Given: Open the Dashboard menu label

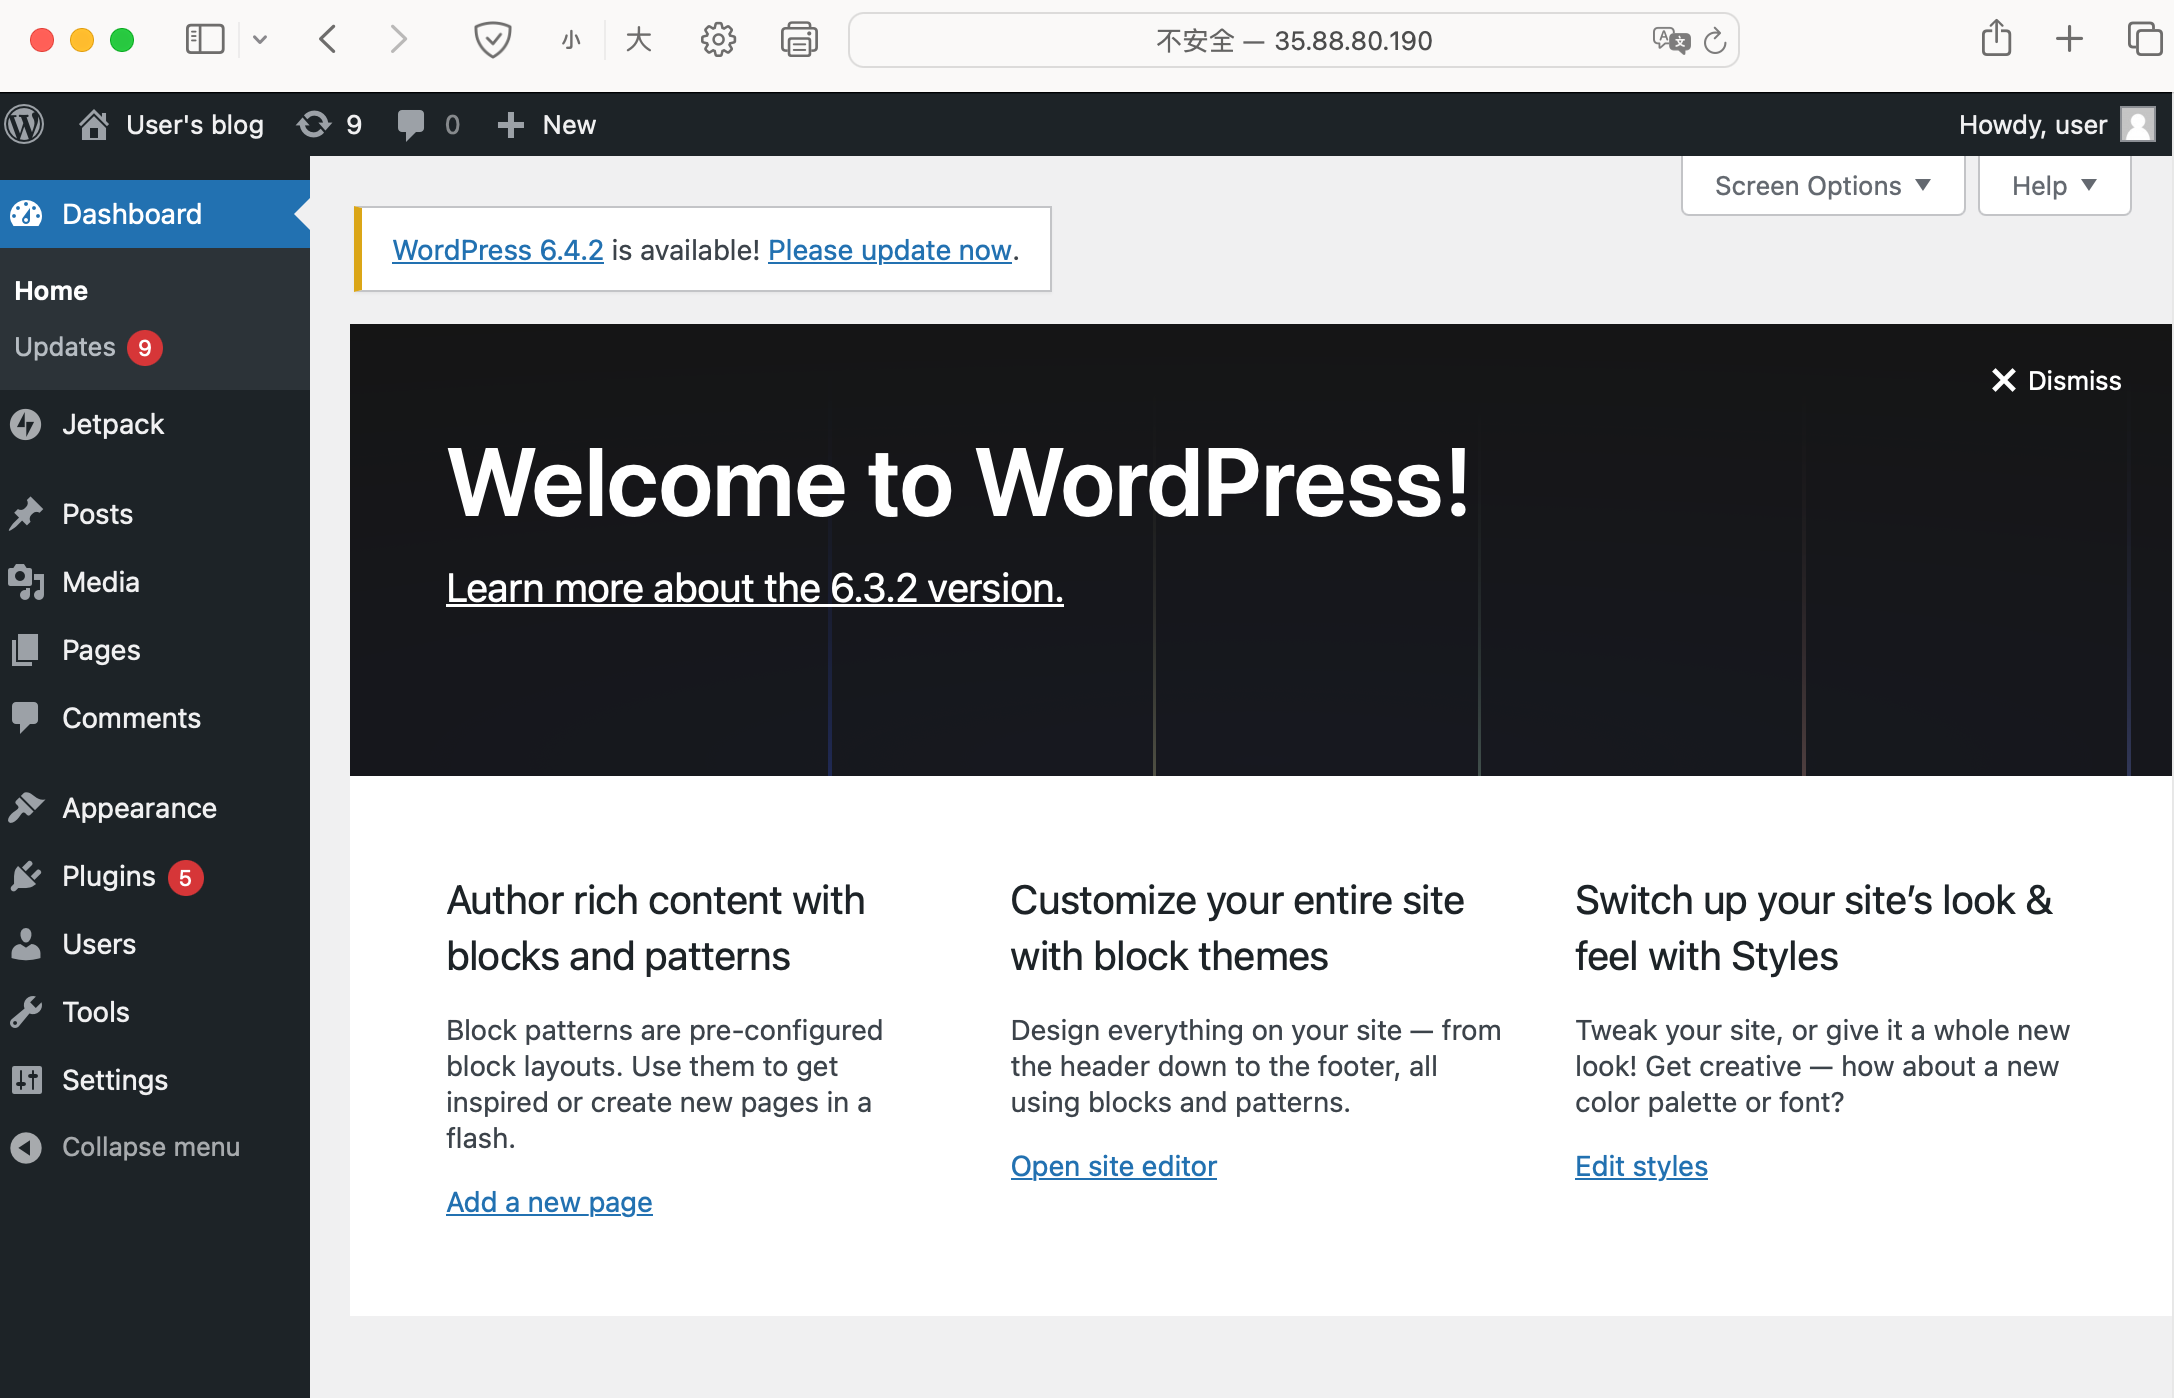Looking at the screenshot, I should click(x=132, y=214).
